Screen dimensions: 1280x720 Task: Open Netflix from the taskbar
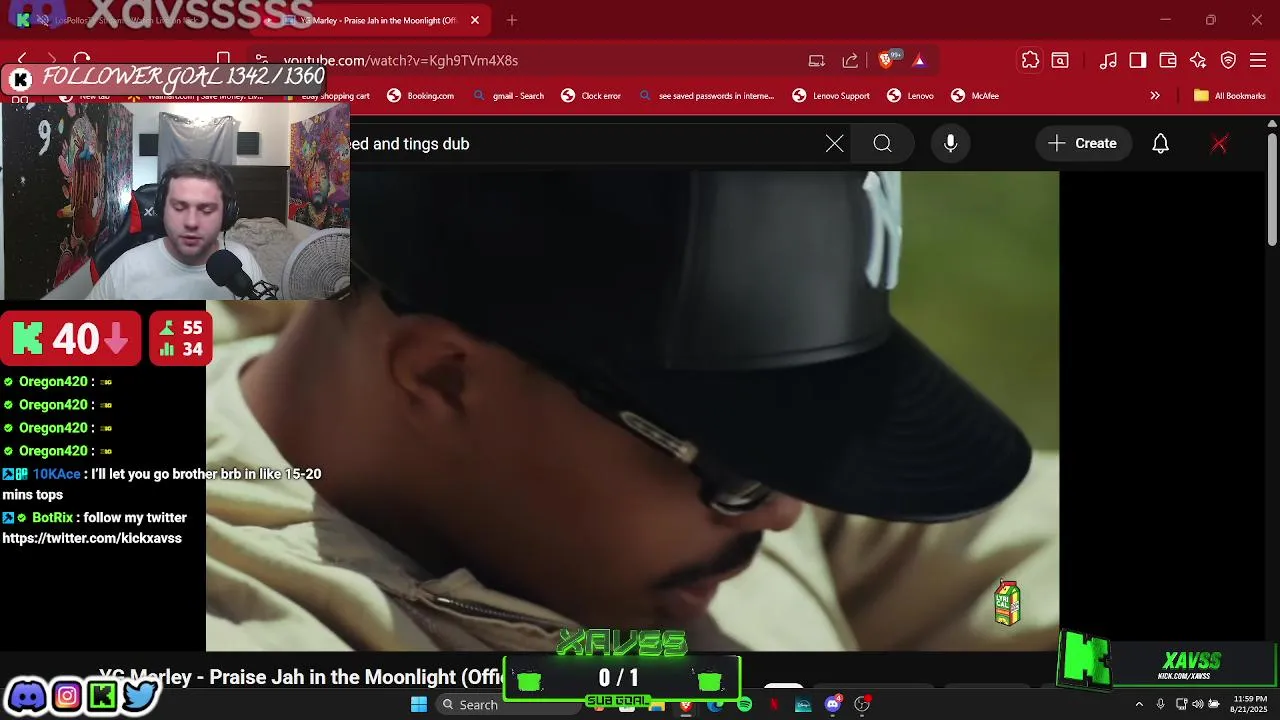(x=774, y=705)
